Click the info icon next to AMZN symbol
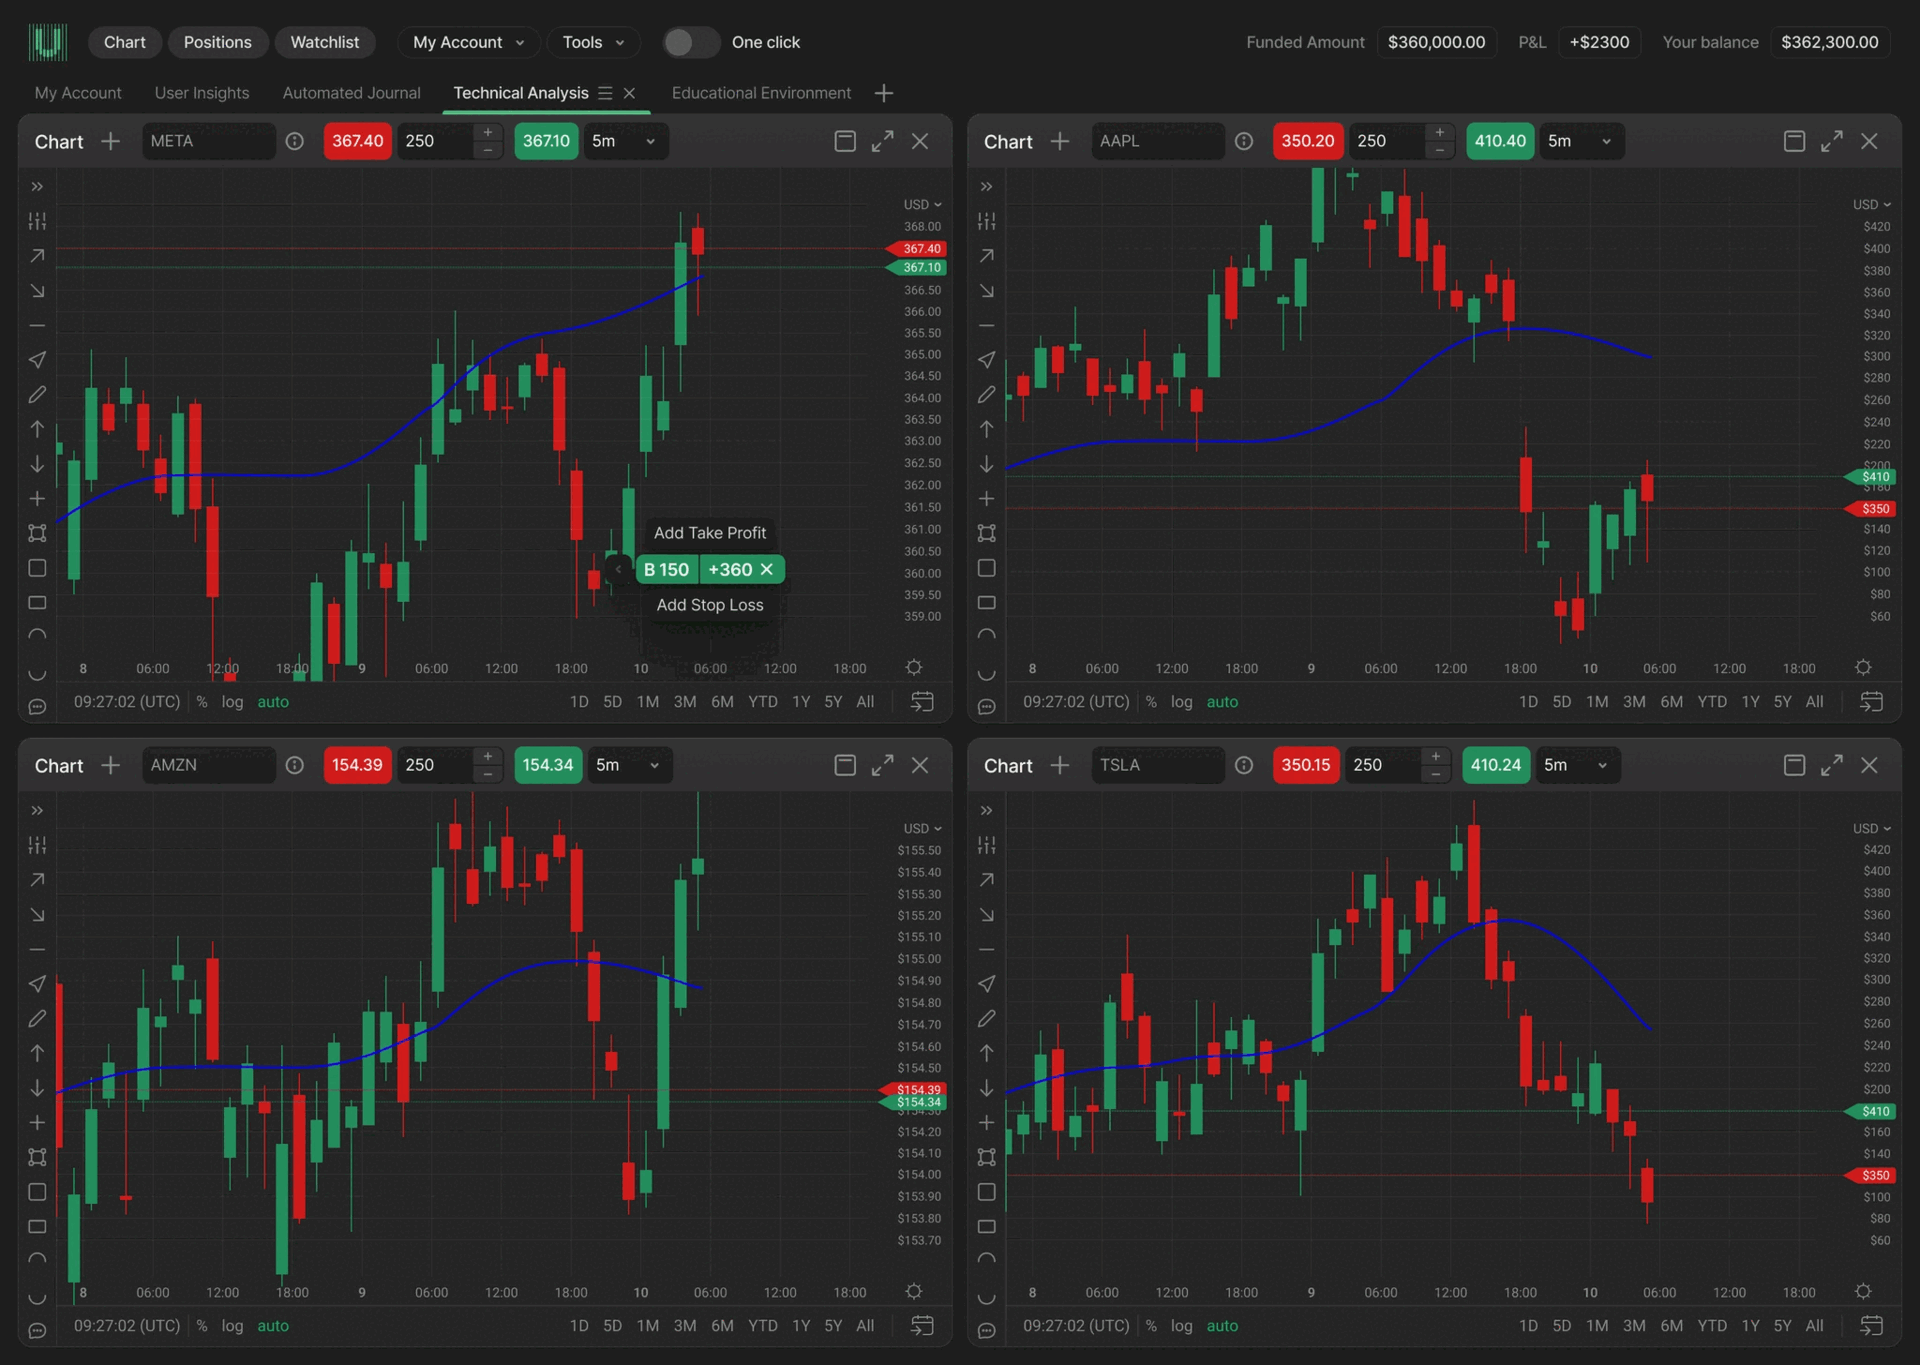Viewport: 1920px width, 1365px height. (x=294, y=765)
